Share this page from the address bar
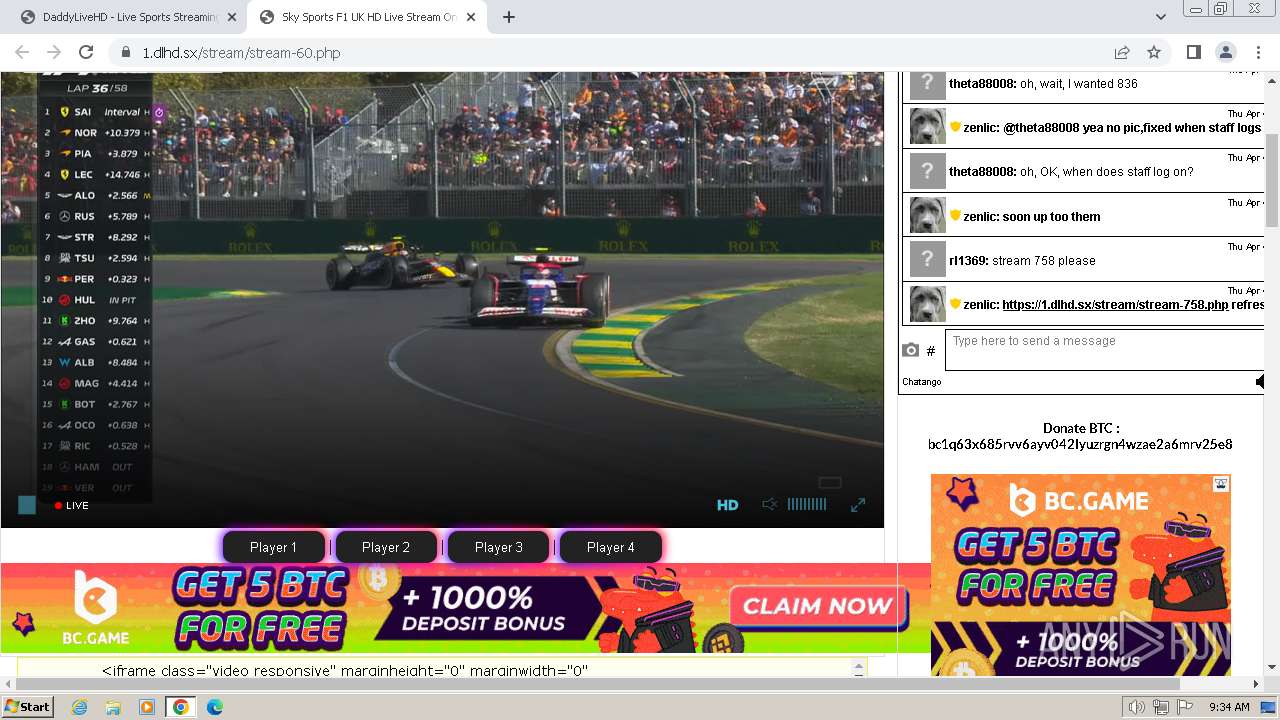Screen dimensions: 1280x720 [1122, 53]
